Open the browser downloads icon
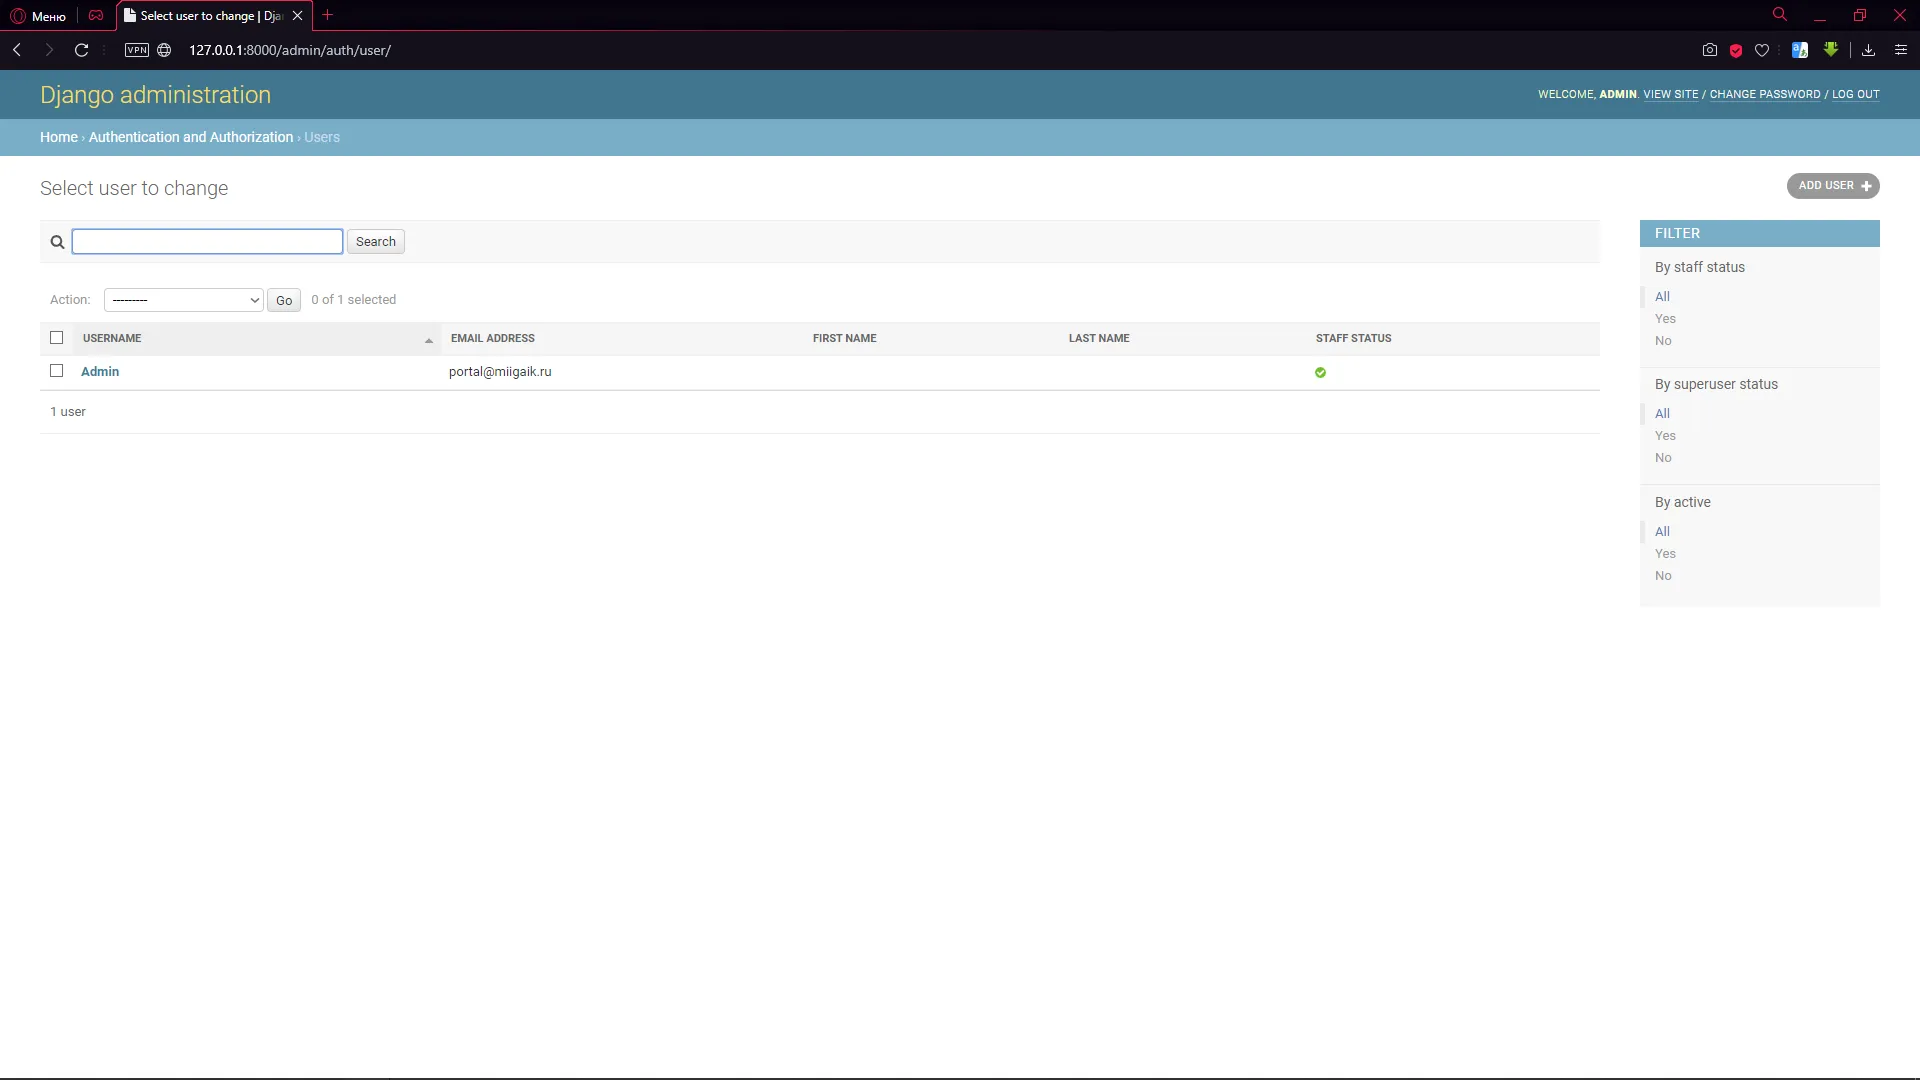 pyautogui.click(x=1868, y=50)
